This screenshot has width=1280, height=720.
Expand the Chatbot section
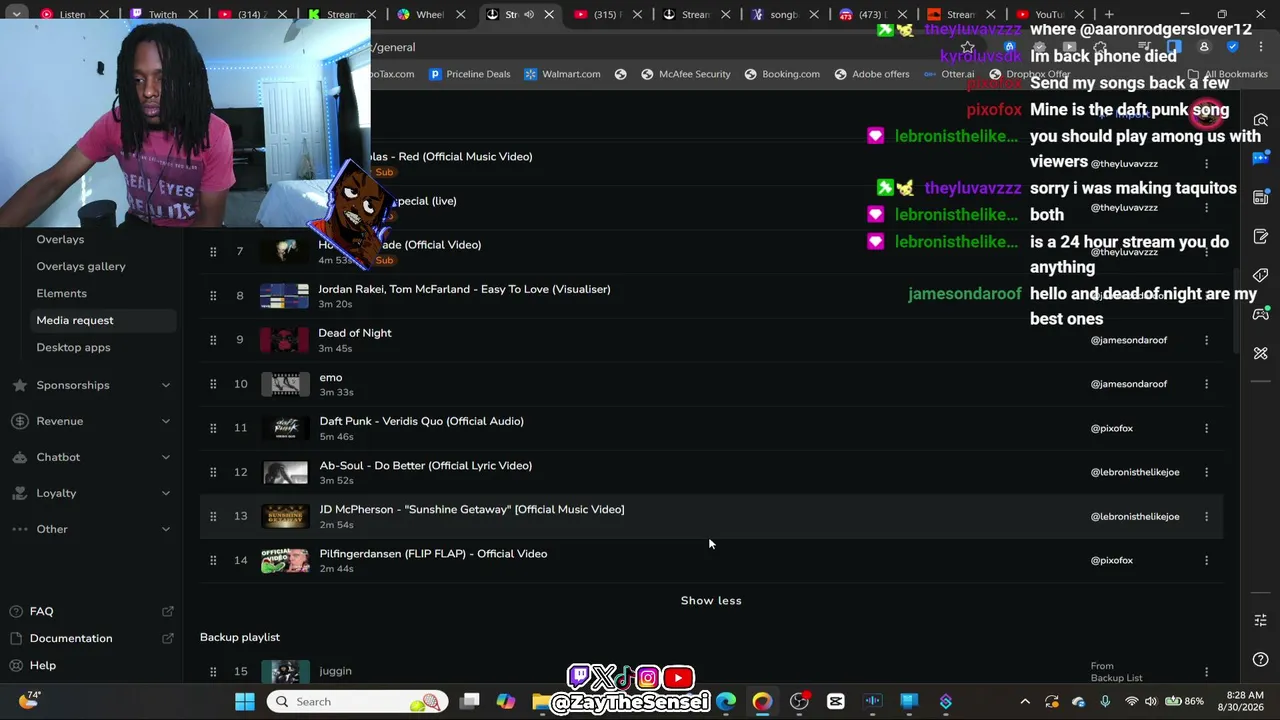pyautogui.click(x=166, y=457)
